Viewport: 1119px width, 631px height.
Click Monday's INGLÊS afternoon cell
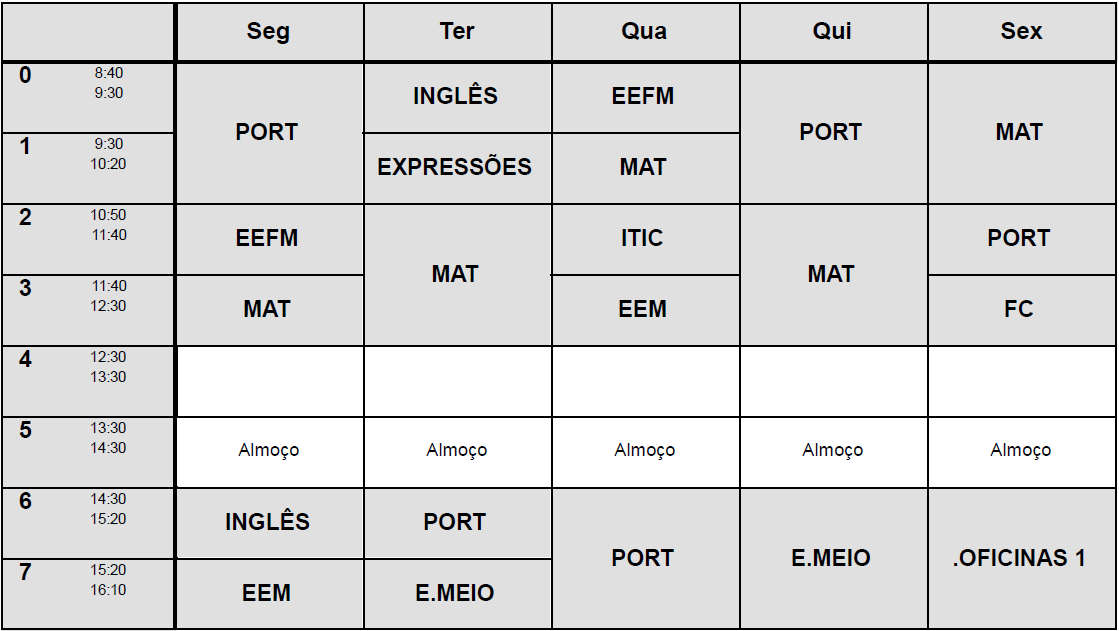pyautogui.click(x=267, y=522)
